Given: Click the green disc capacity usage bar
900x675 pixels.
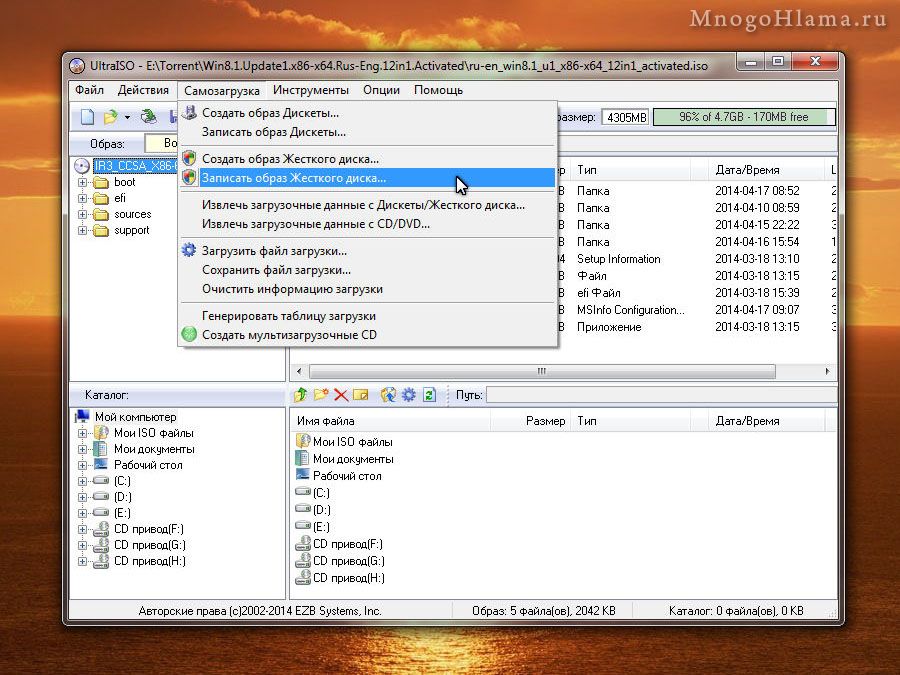Looking at the screenshot, I should (x=744, y=117).
